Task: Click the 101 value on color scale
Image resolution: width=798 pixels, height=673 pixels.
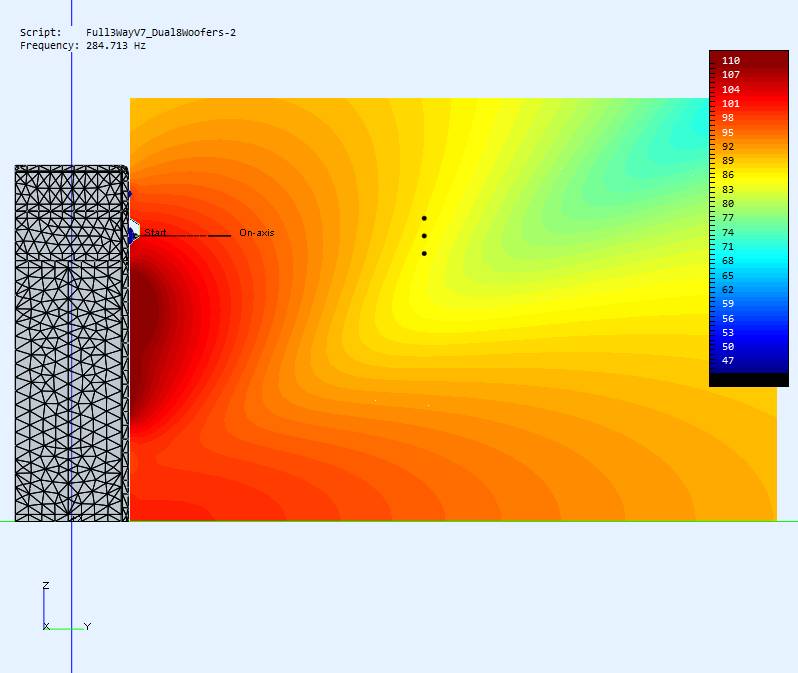Action: click(731, 104)
